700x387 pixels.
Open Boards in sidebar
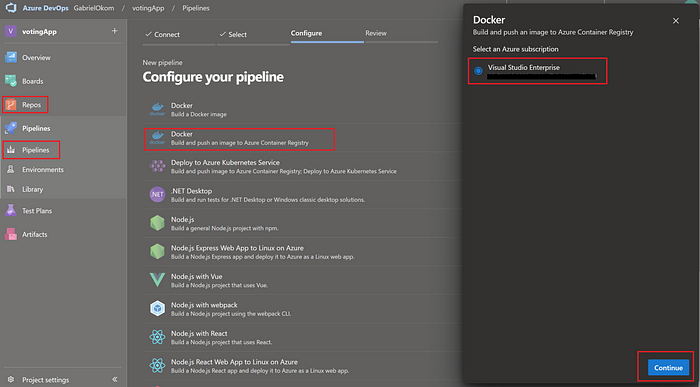(x=33, y=81)
